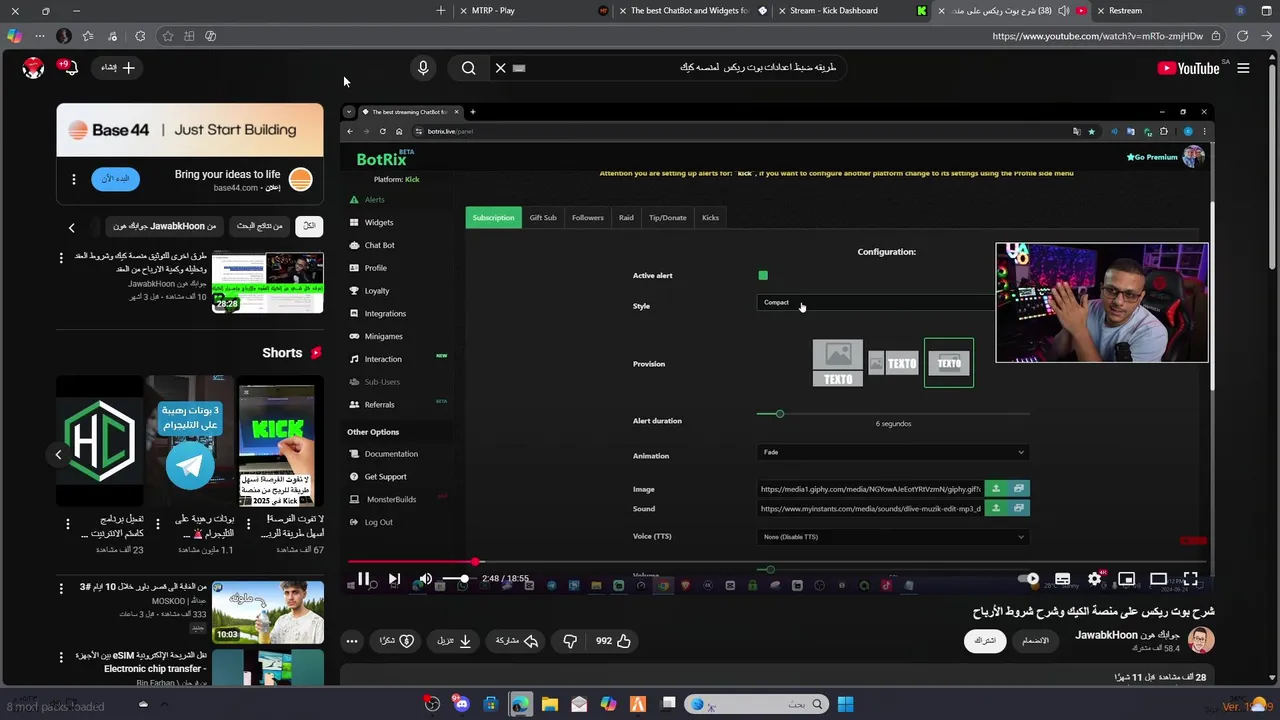This screenshot has width=1280, height=720.
Task: Open a new browser tab
Action: click(440, 11)
